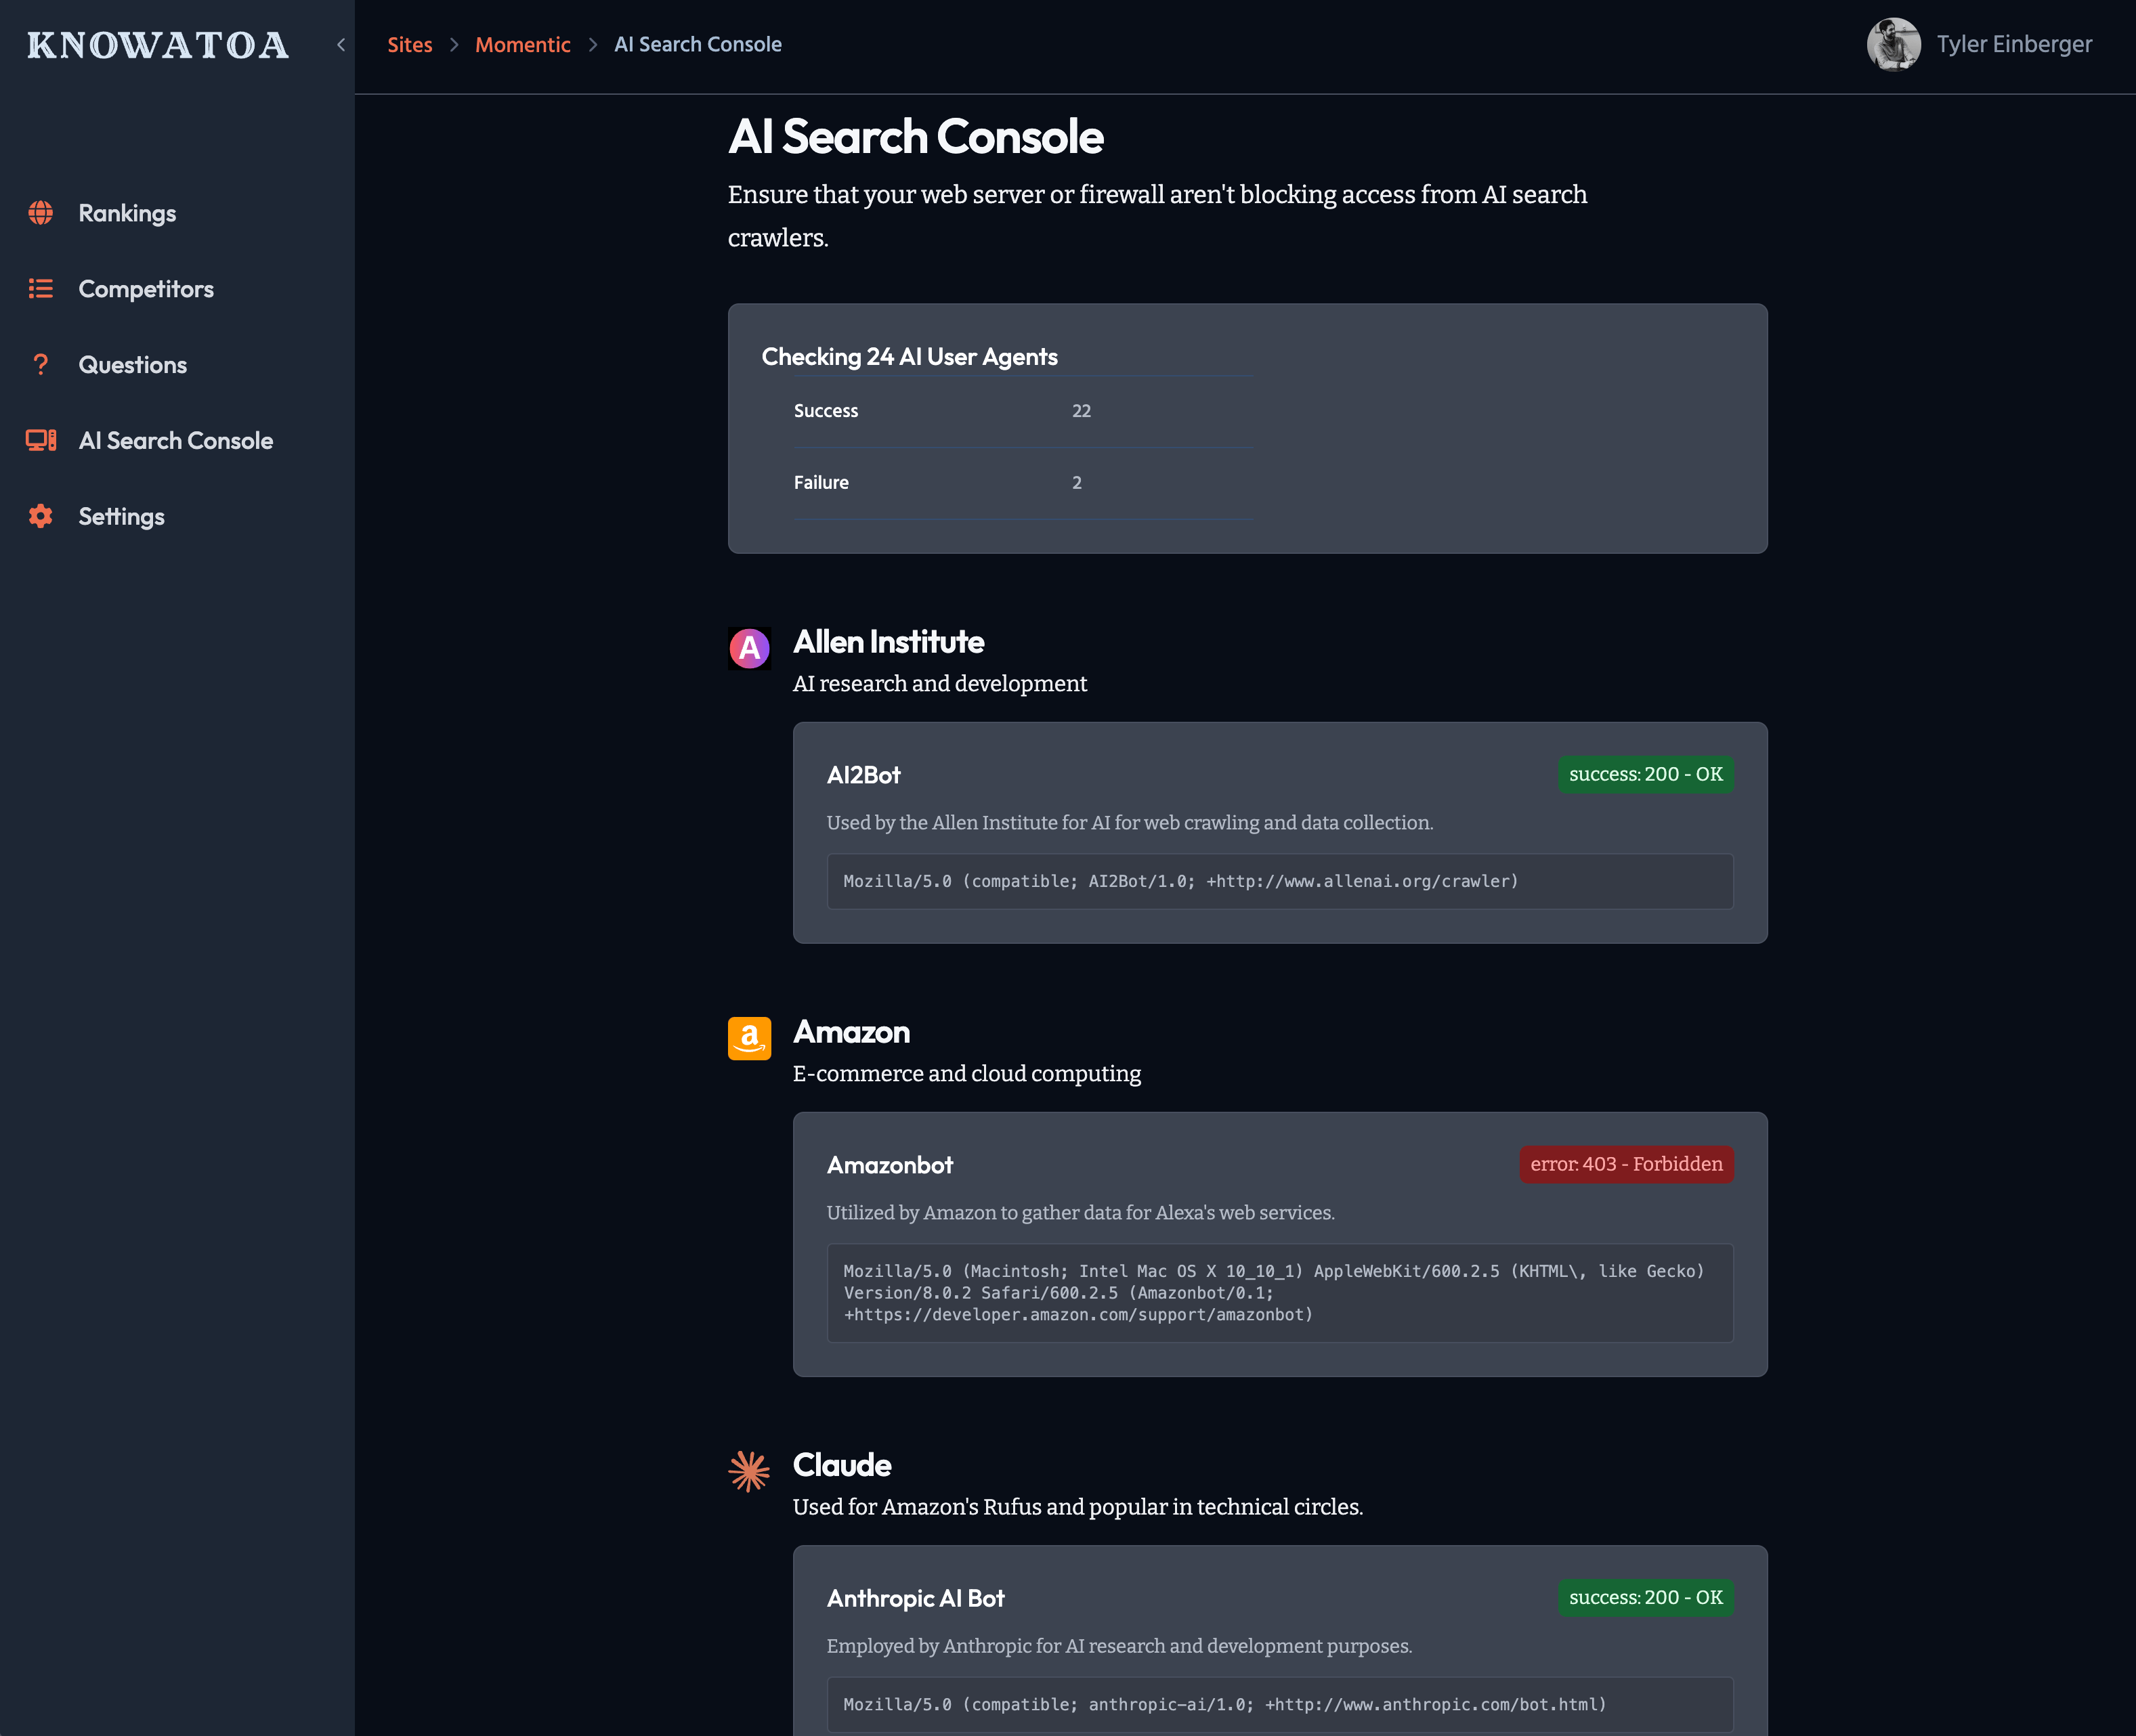Click the Claude starburst logo icon
This screenshot has height=1736, width=2136.
pyautogui.click(x=749, y=1471)
